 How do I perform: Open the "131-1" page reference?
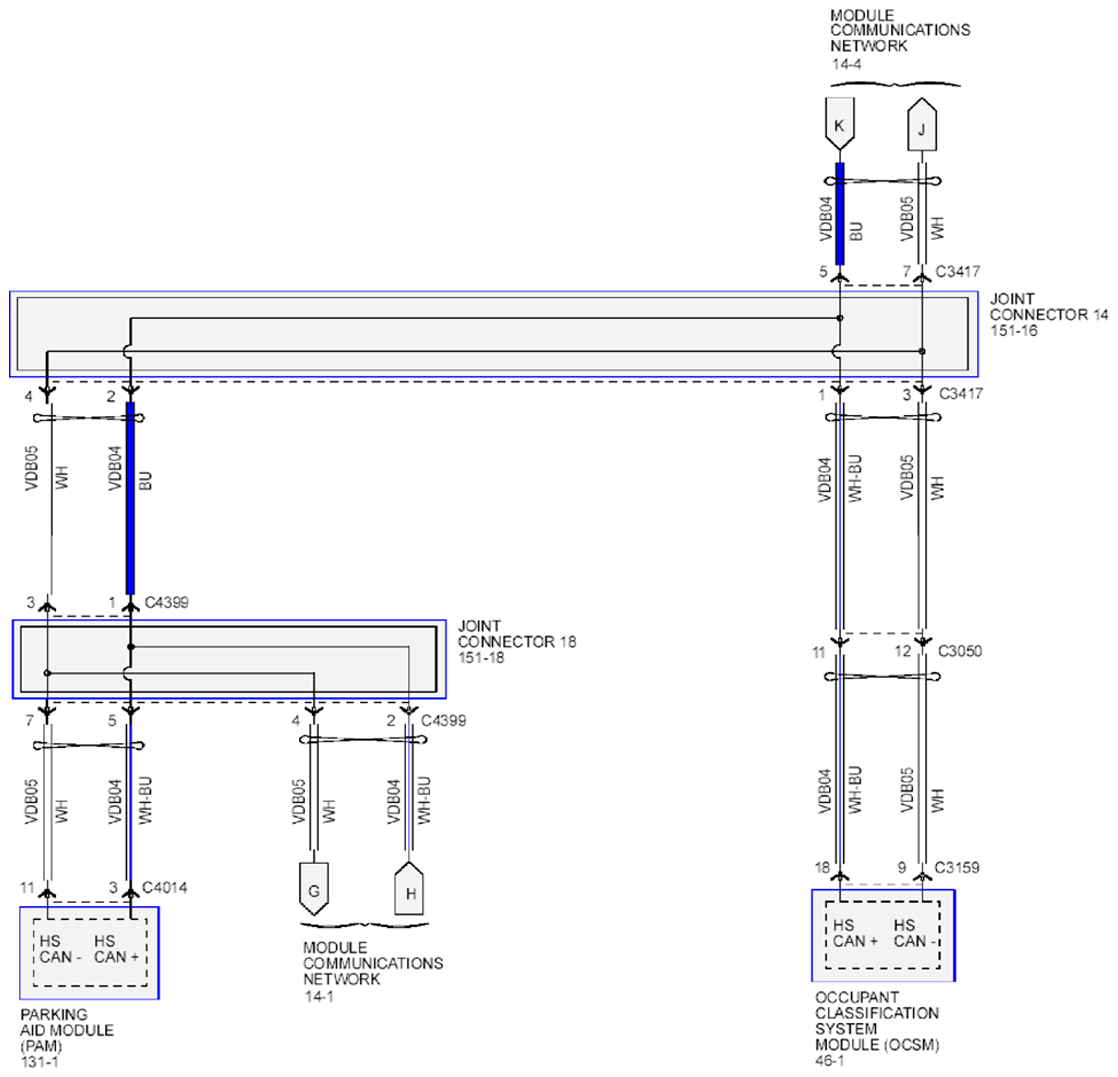pyautogui.click(x=39, y=1062)
